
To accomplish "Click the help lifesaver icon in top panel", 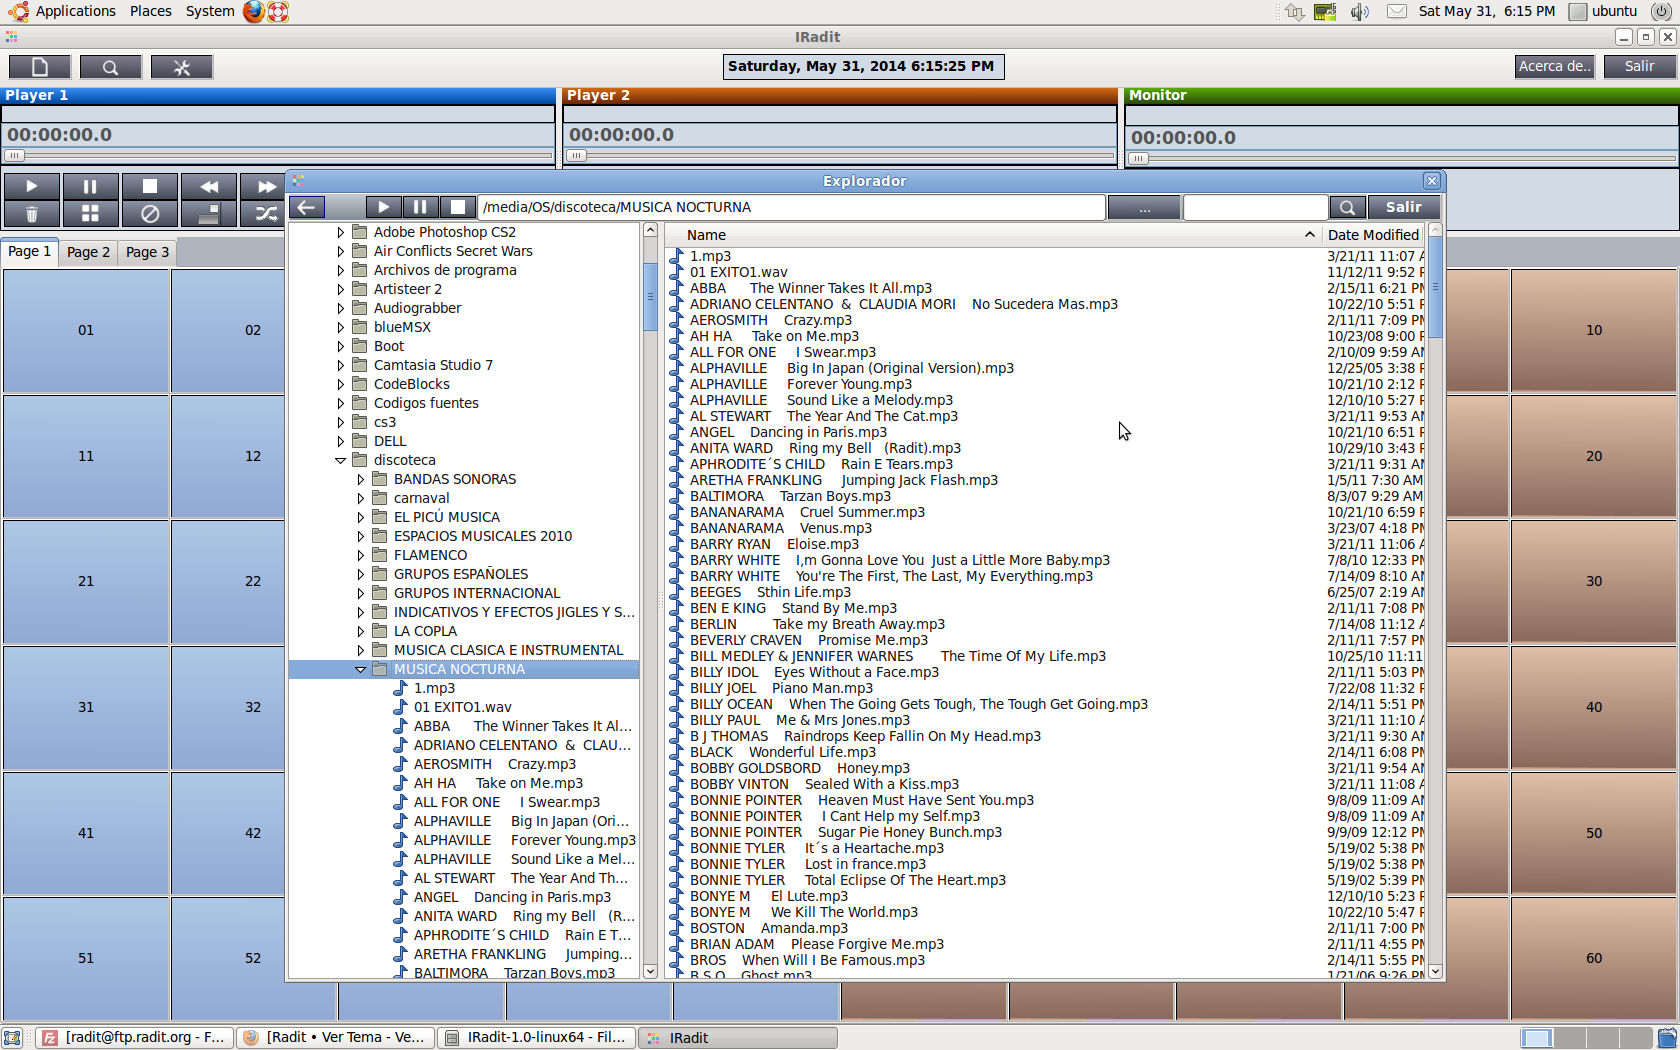I will coord(278,11).
